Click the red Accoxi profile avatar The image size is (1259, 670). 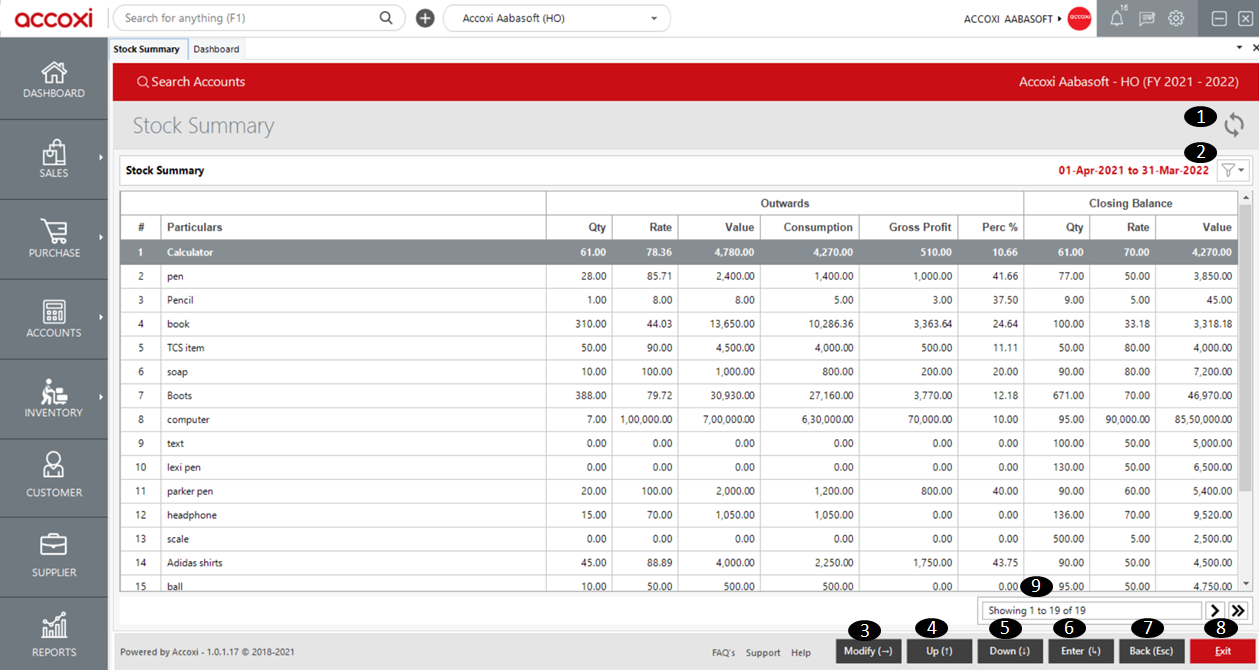pyautogui.click(x=1079, y=18)
